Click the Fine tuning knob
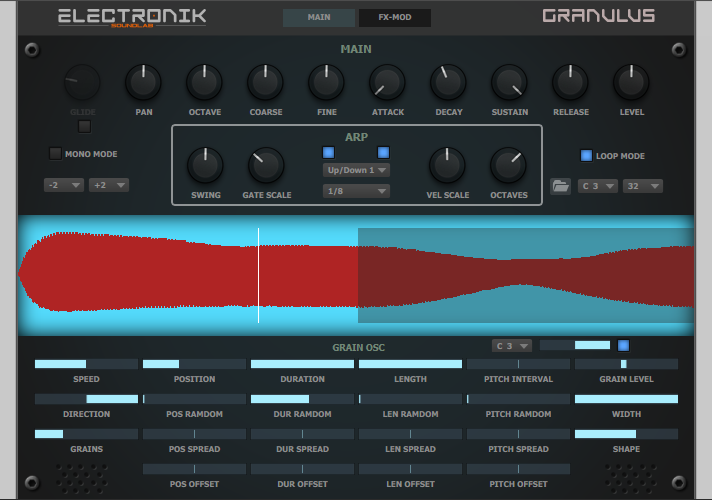 click(x=326, y=82)
